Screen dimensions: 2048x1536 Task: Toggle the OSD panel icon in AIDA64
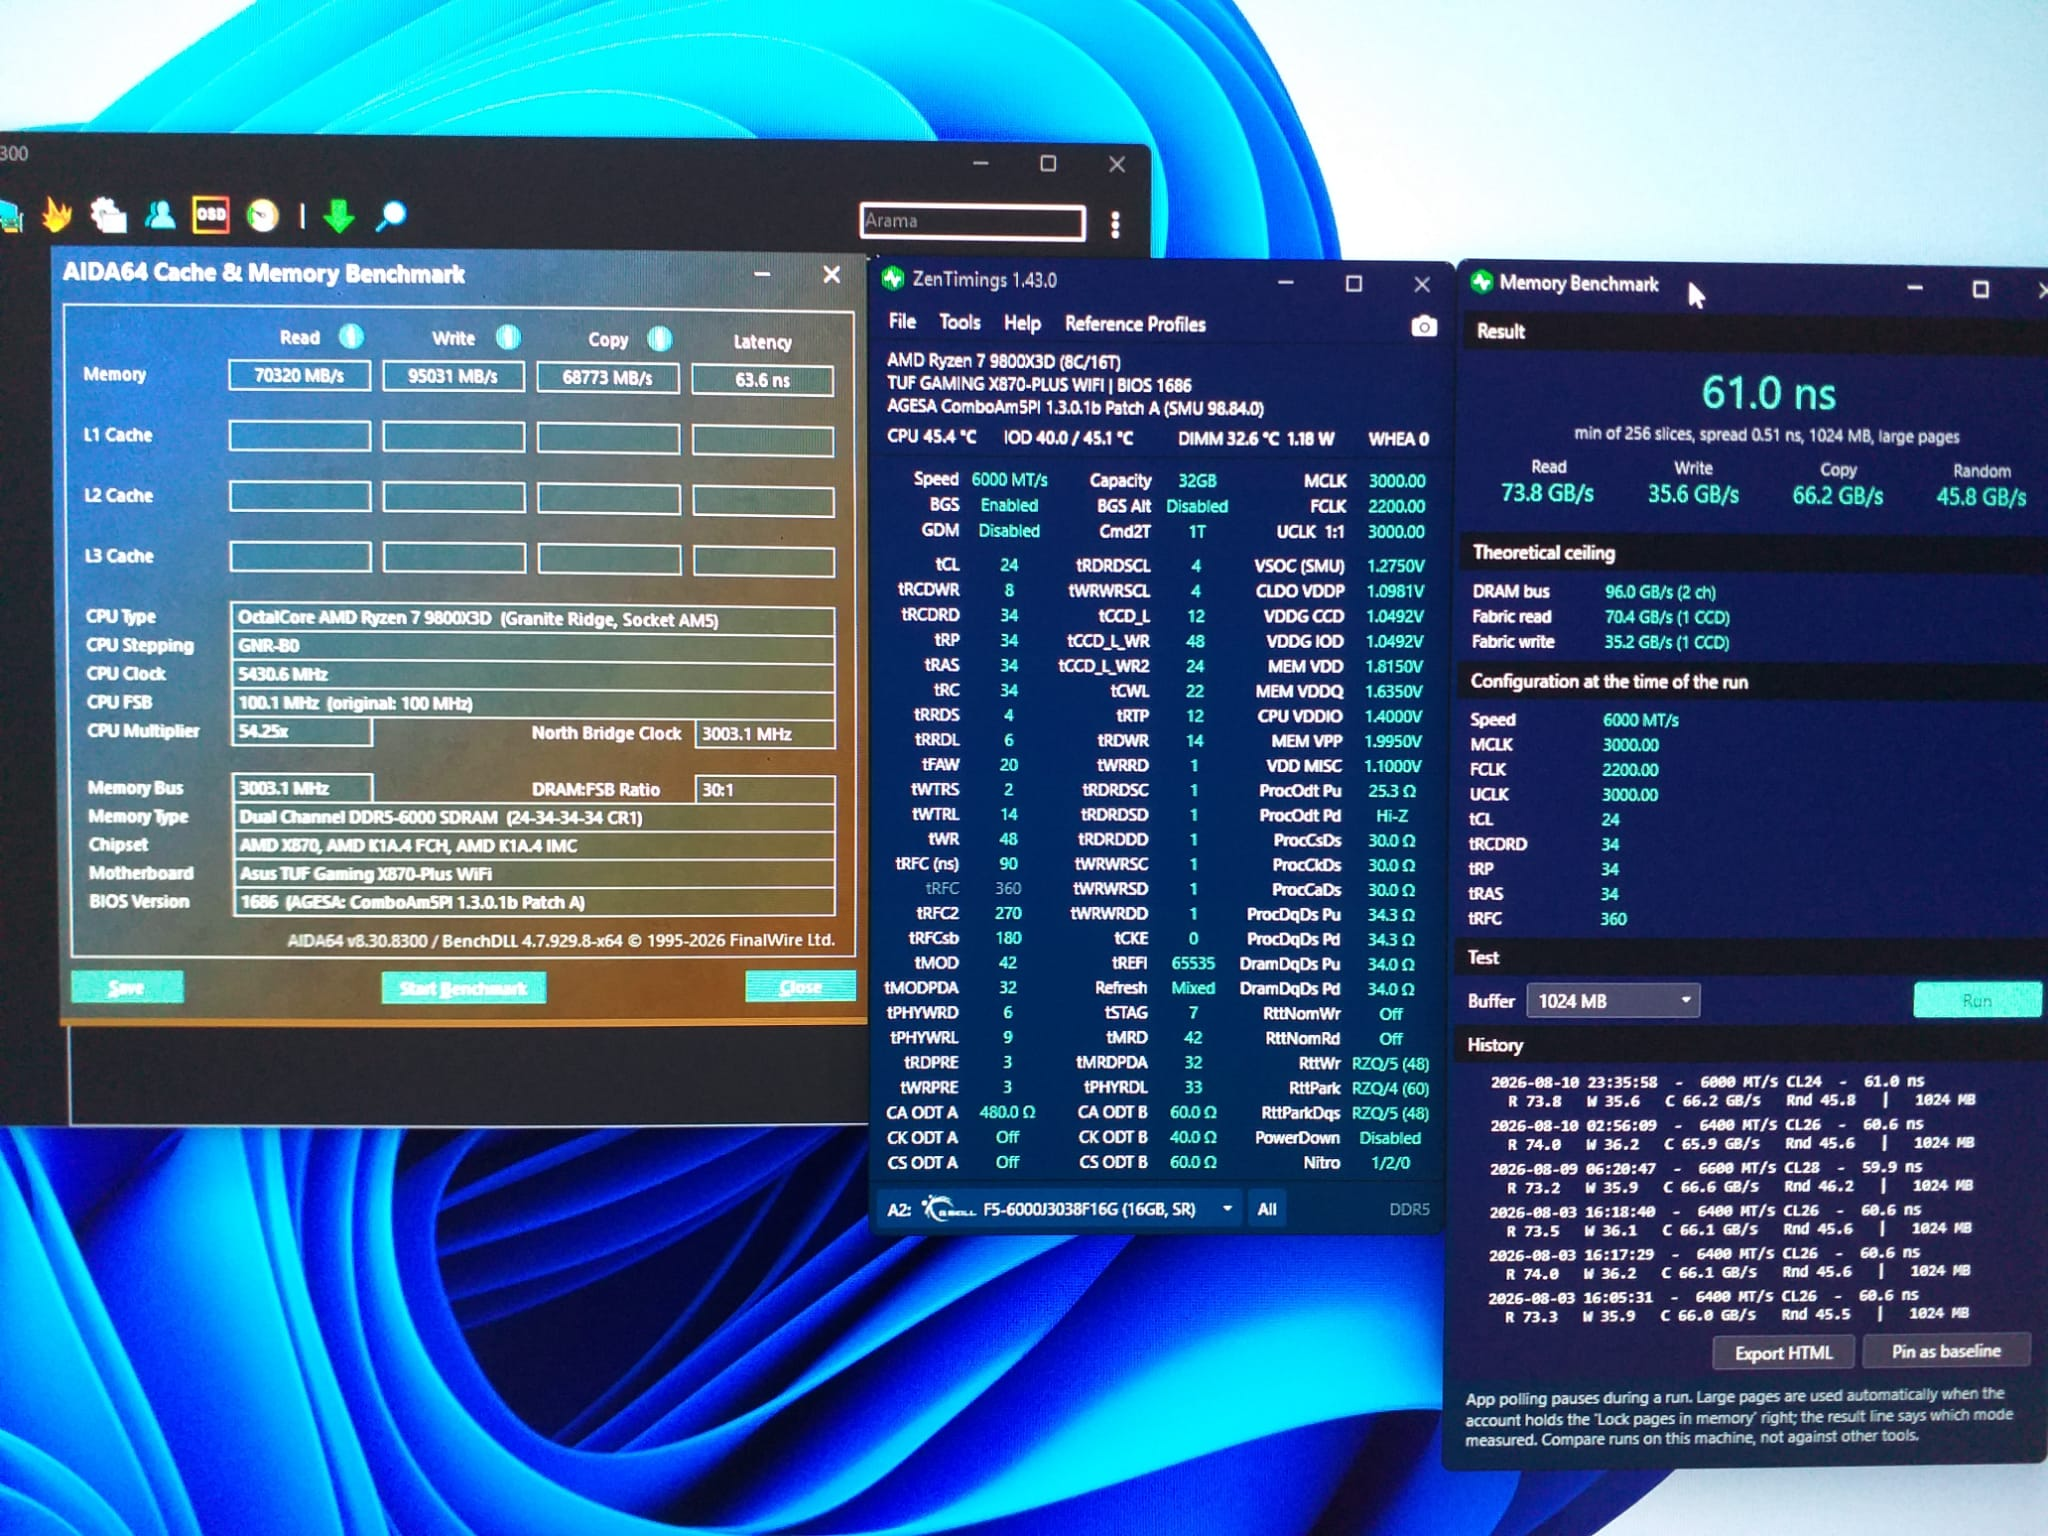211,214
